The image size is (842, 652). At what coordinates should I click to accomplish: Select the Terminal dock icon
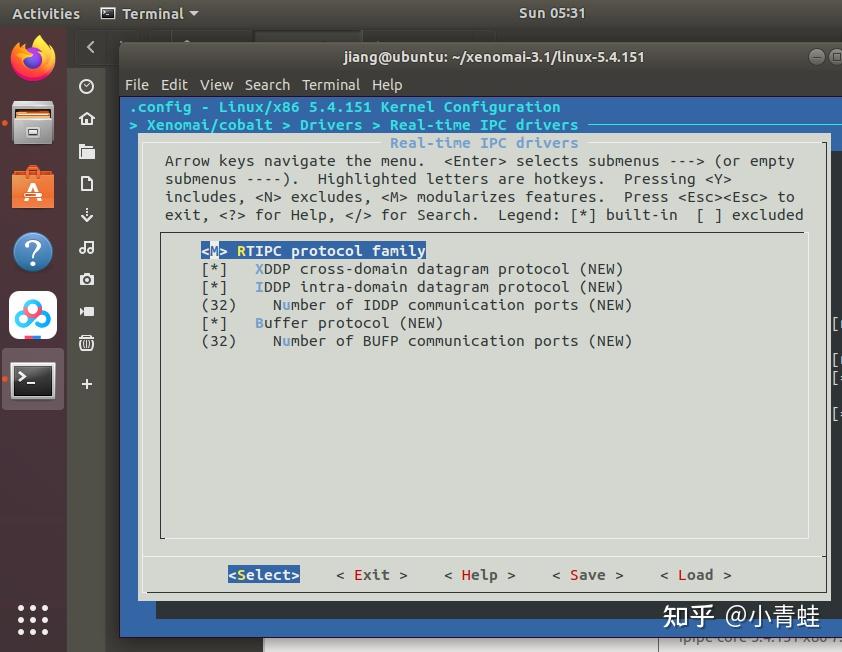pos(33,380)
